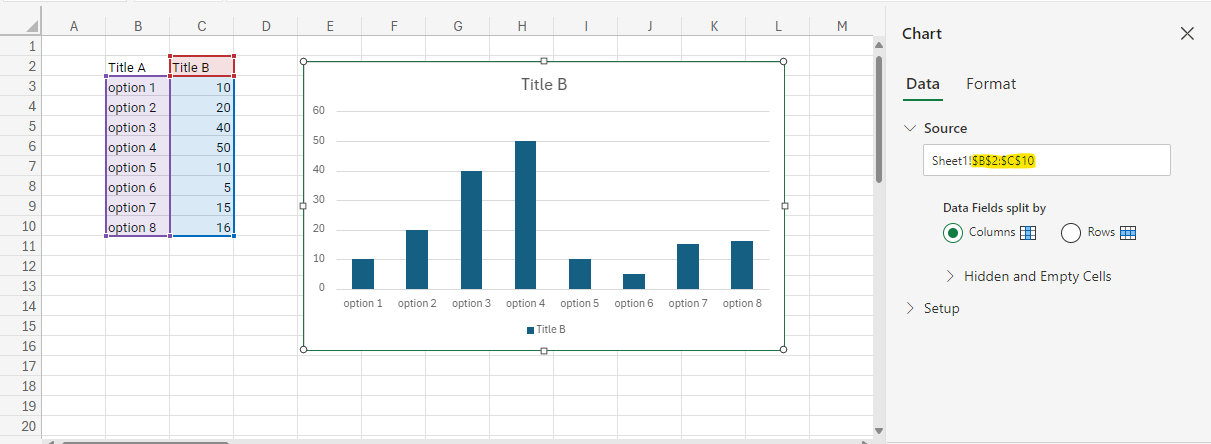Open the Format tab
Screen dimensions: 1211x444
[x=991, y=84]
